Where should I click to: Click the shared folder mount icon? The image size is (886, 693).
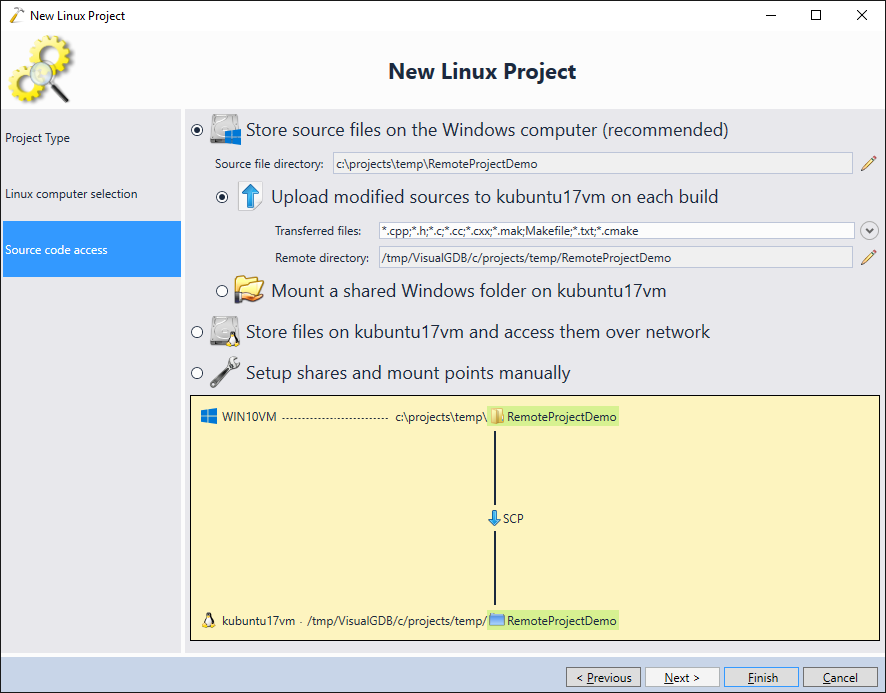click(249, 289)
